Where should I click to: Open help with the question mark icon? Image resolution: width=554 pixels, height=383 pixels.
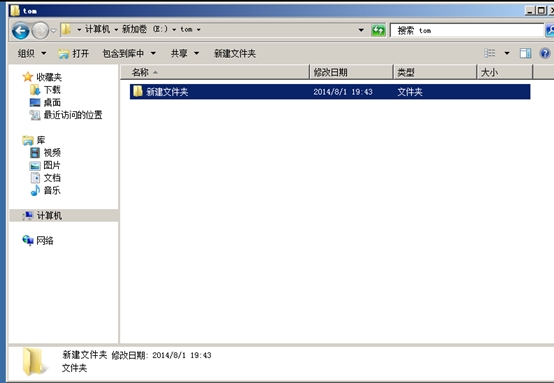click(545, 53)
